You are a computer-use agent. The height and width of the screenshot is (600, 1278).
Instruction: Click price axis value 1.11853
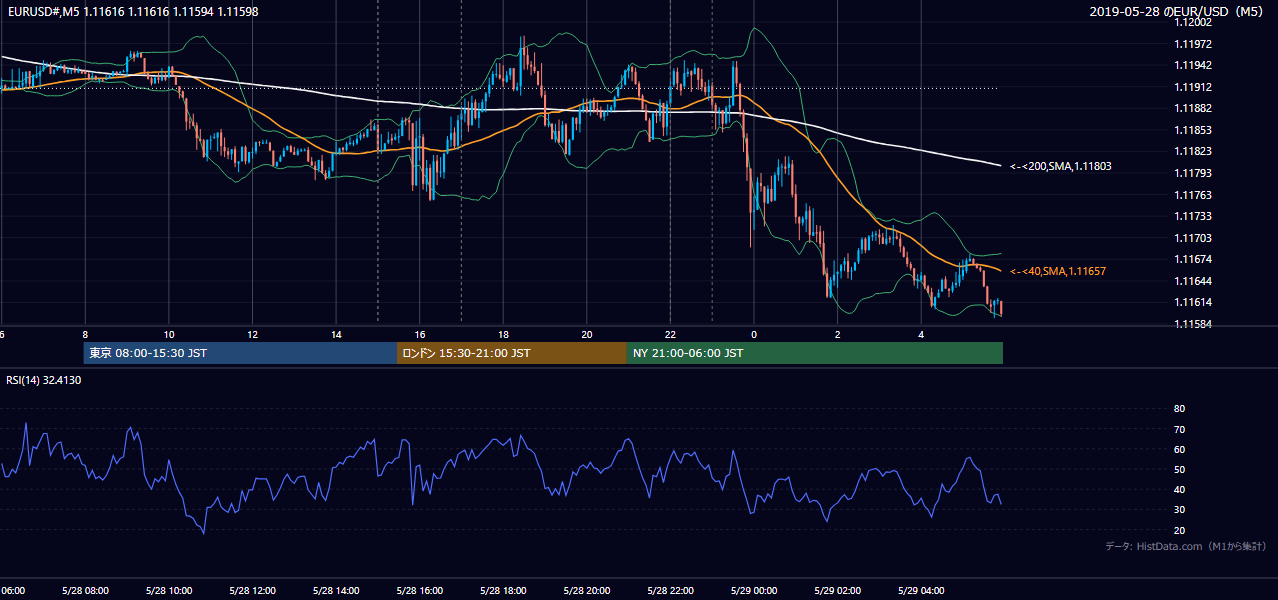coord(1193,130)
